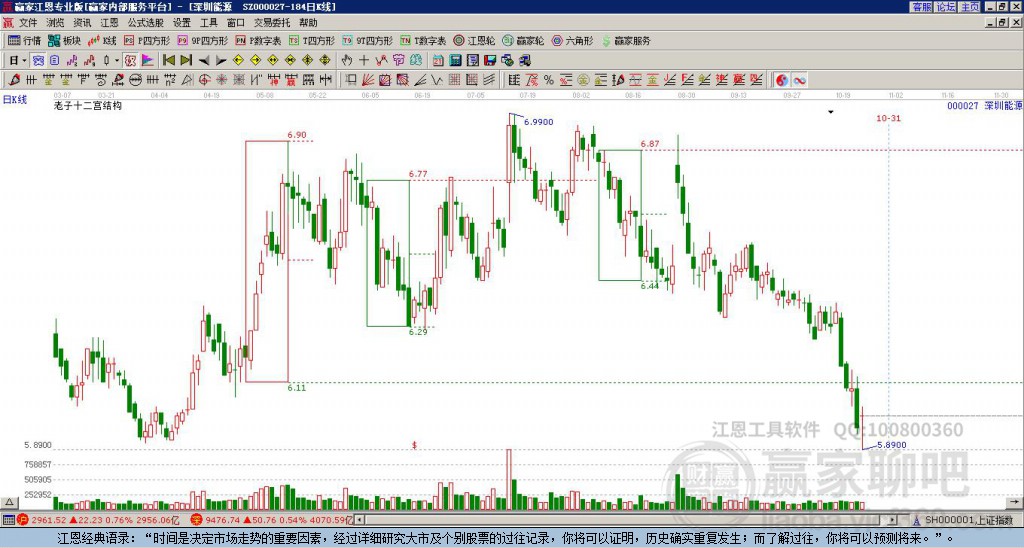Image resolution: width=1024 pixels, height=548 pixels.
Task: Open the 文件 menu
Action: [28, 23]
